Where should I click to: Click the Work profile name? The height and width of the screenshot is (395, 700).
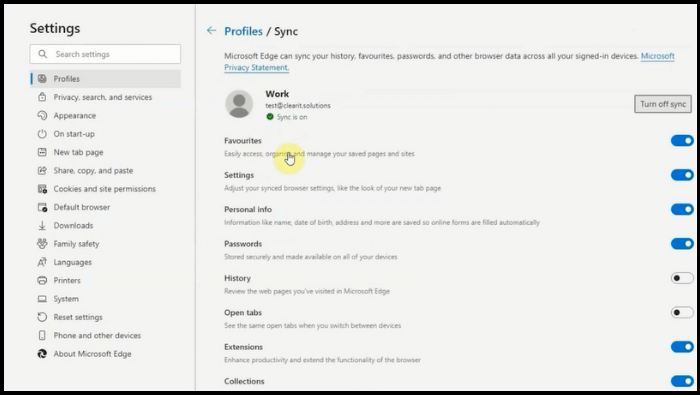[277, 94]
